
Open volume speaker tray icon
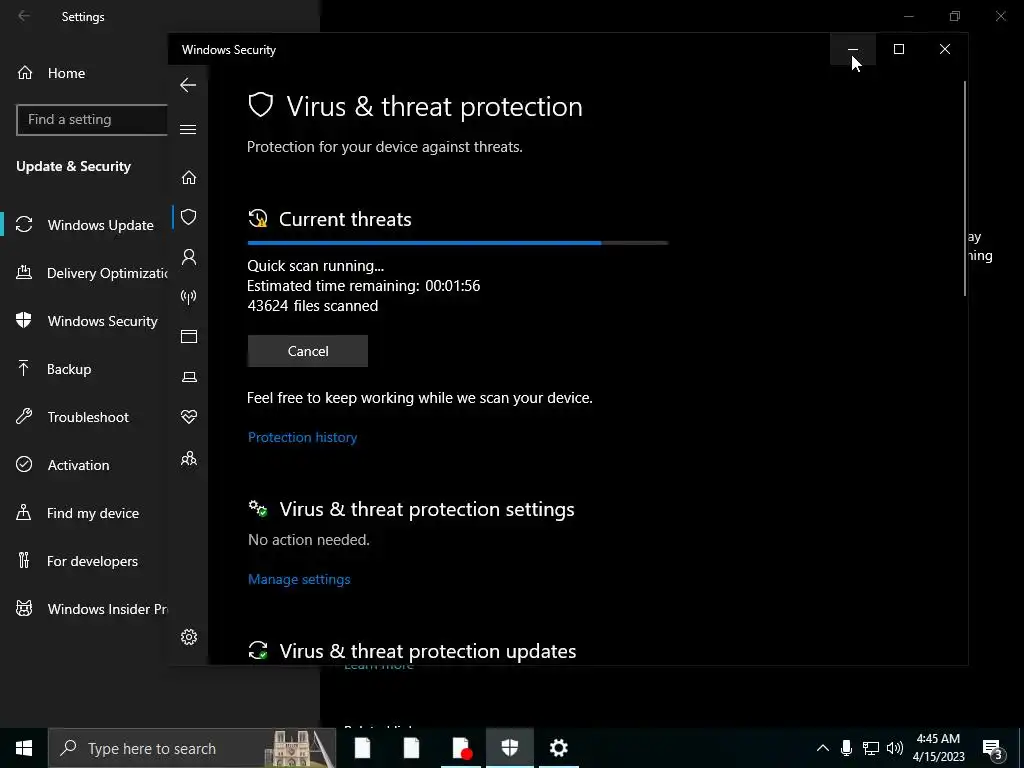895,748
